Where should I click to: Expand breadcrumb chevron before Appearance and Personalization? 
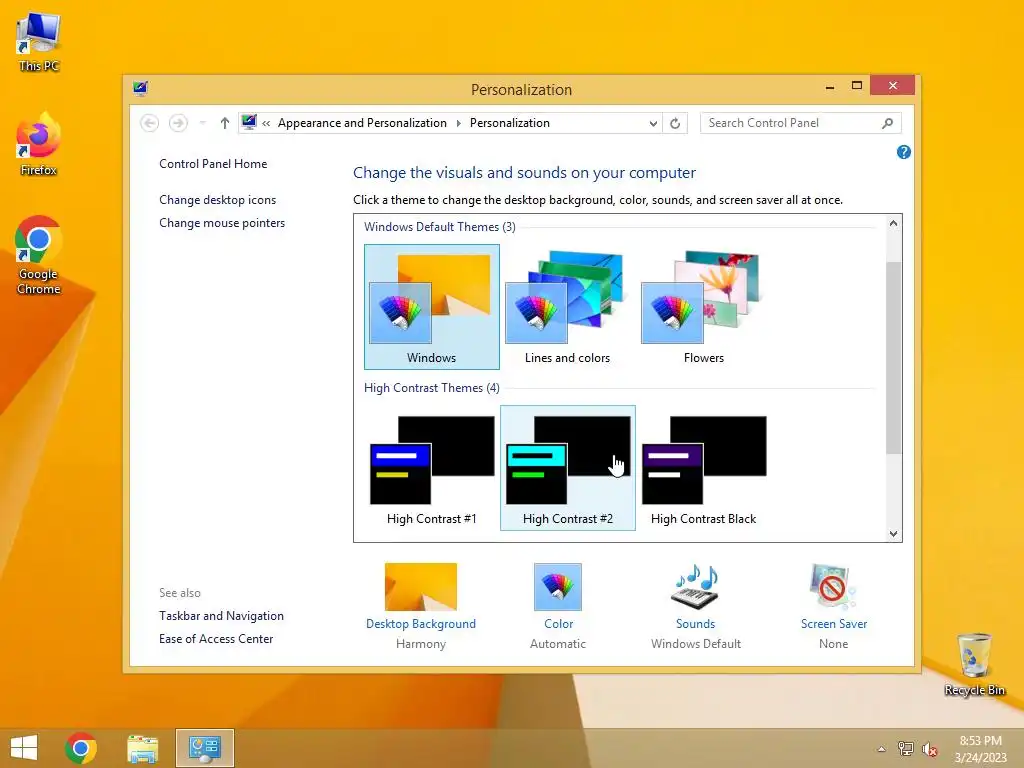[x=266, y=123]
